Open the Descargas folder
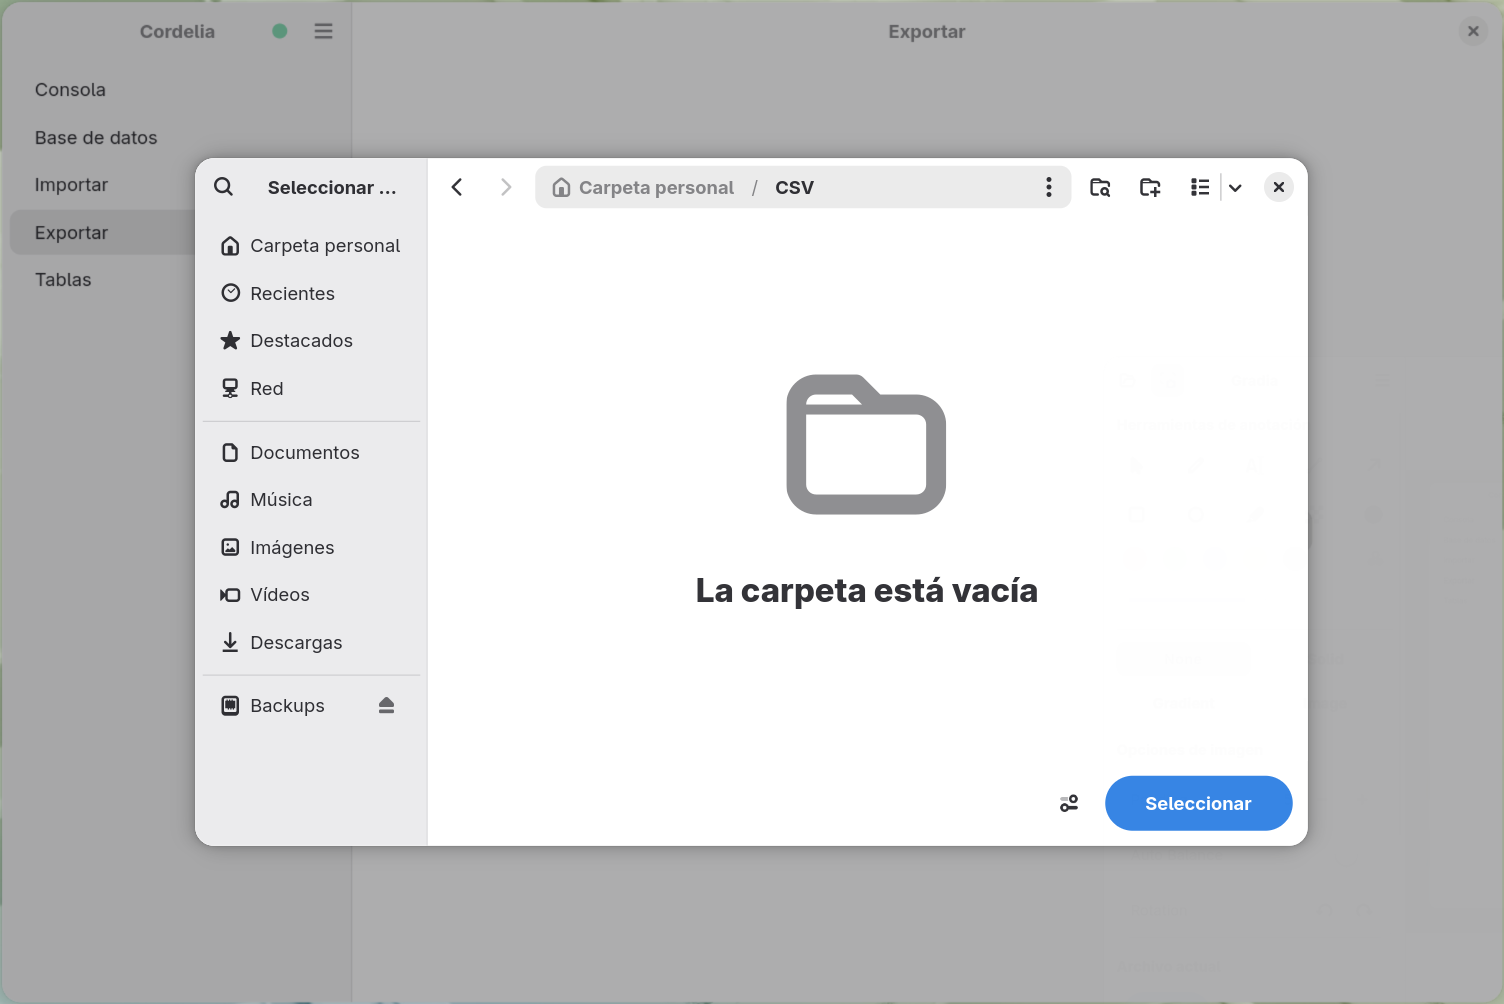This screenshot has width=1504, height=1004. tap(312, 642)
